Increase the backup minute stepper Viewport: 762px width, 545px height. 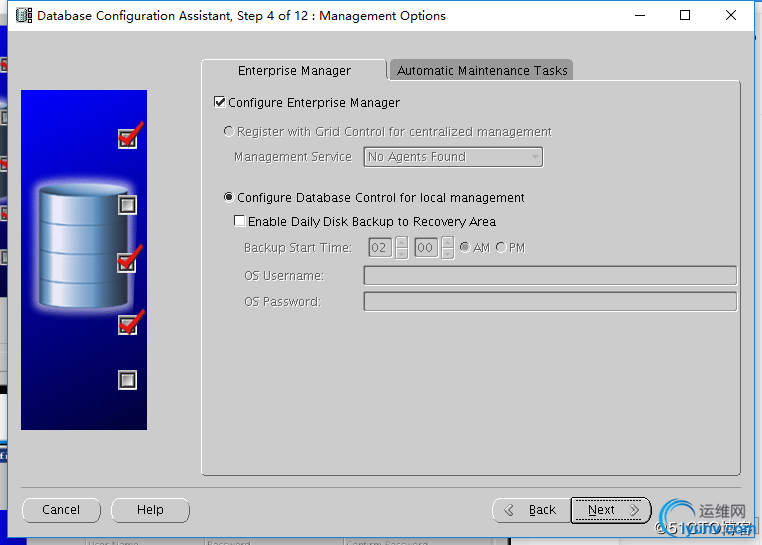[448, 242]
